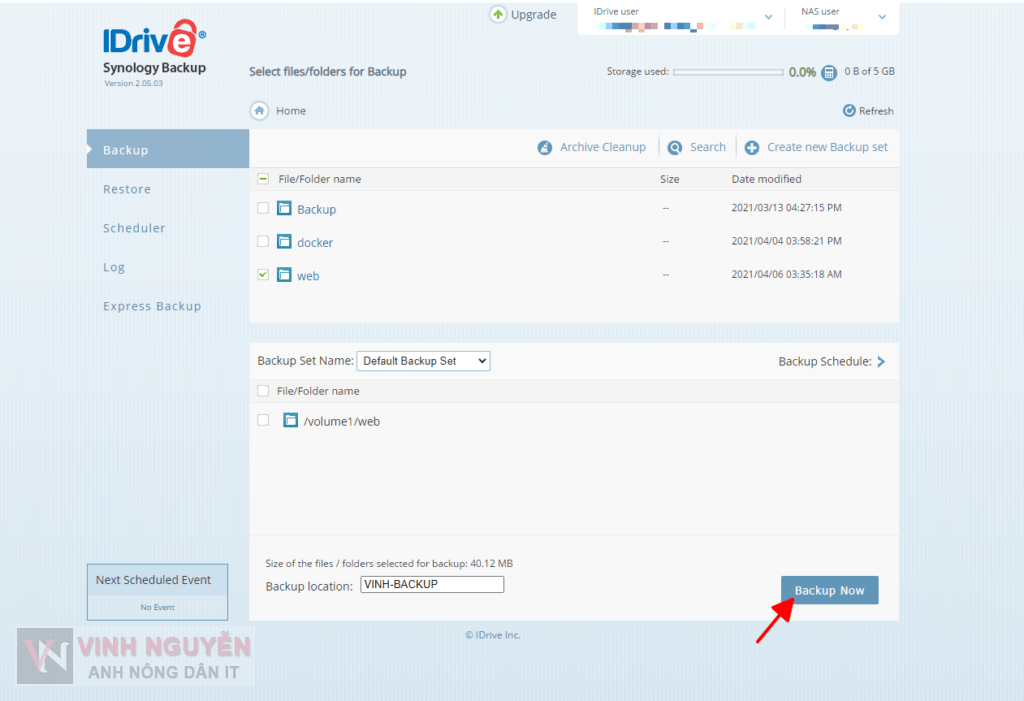Open the Backup Set Name dropdown

click(x=423, y=361)
